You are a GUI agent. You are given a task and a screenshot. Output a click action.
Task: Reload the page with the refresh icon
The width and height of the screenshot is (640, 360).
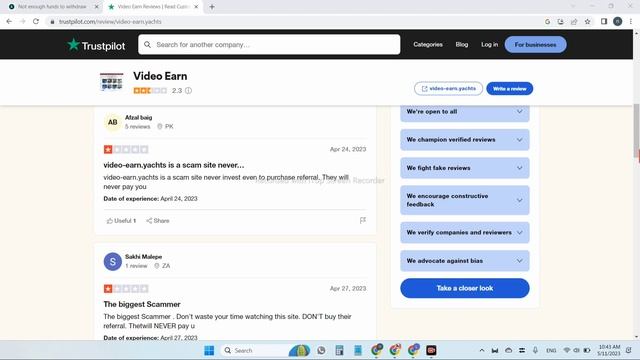(x=36, y=22)
